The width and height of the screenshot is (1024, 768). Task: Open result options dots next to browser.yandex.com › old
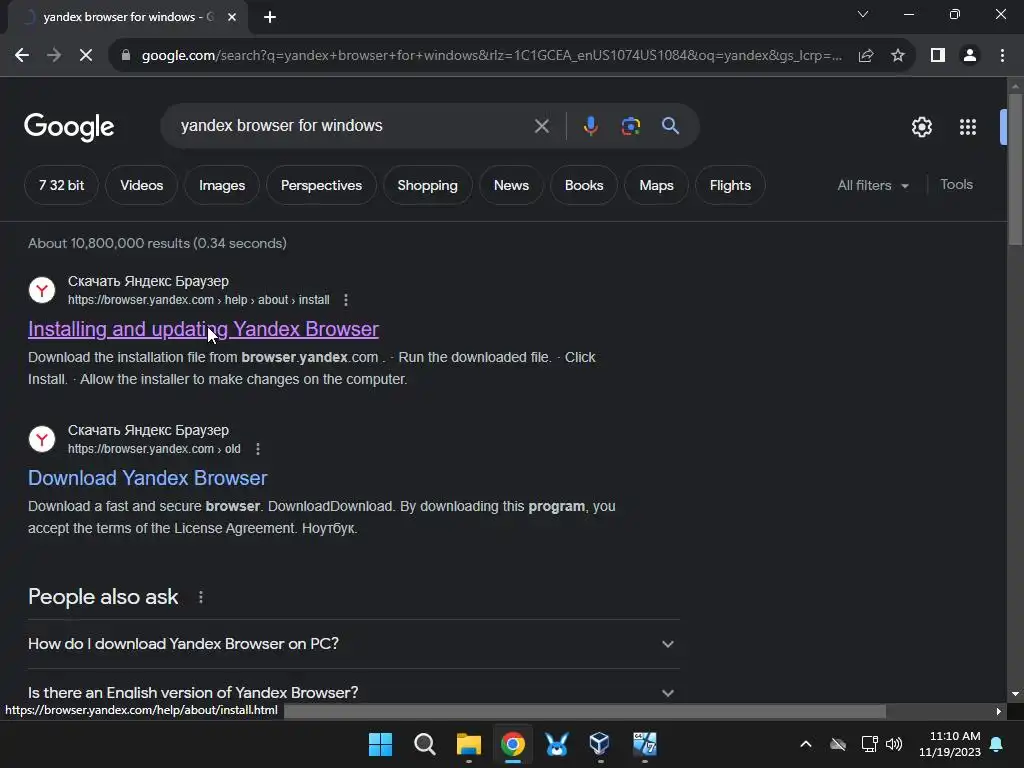click(x=258, y=449)
